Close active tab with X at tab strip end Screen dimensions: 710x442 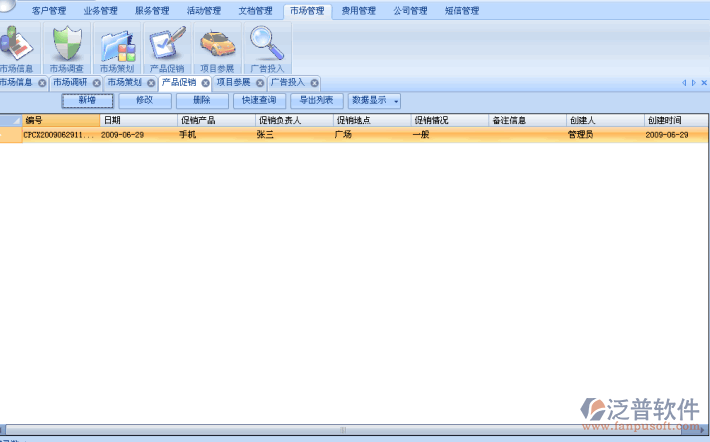[x=704, y=82]
